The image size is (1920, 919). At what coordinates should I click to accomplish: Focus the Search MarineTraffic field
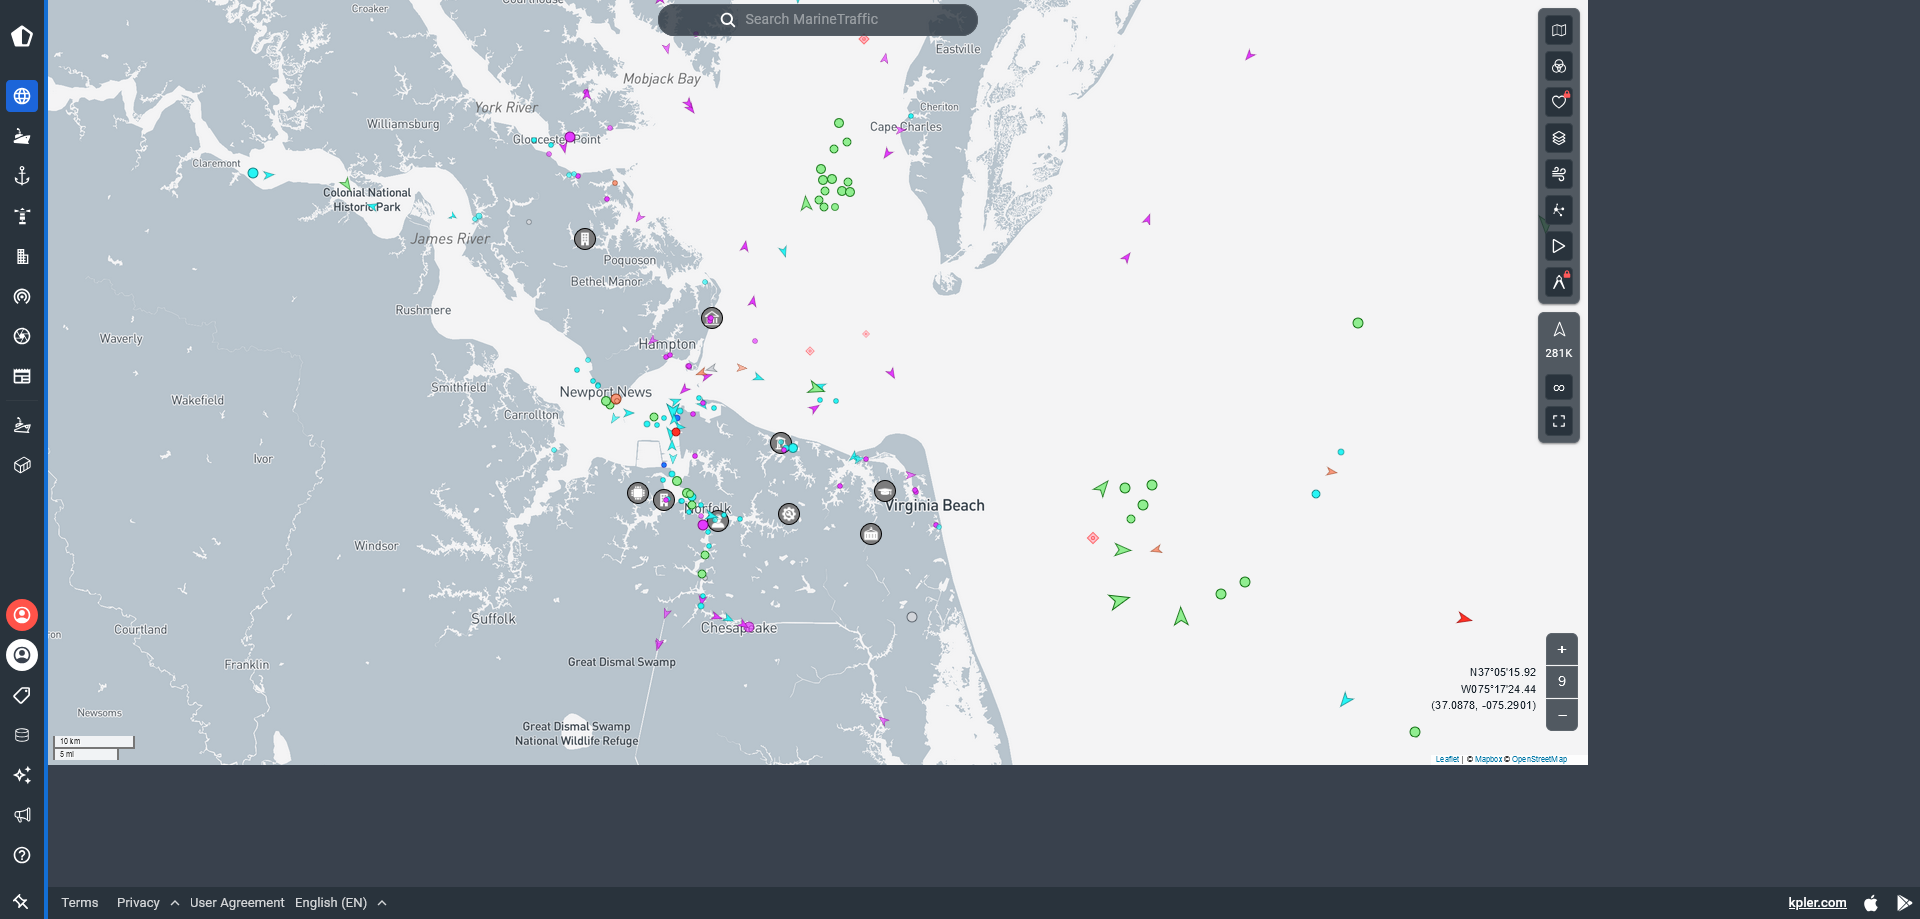click(818, 19)
